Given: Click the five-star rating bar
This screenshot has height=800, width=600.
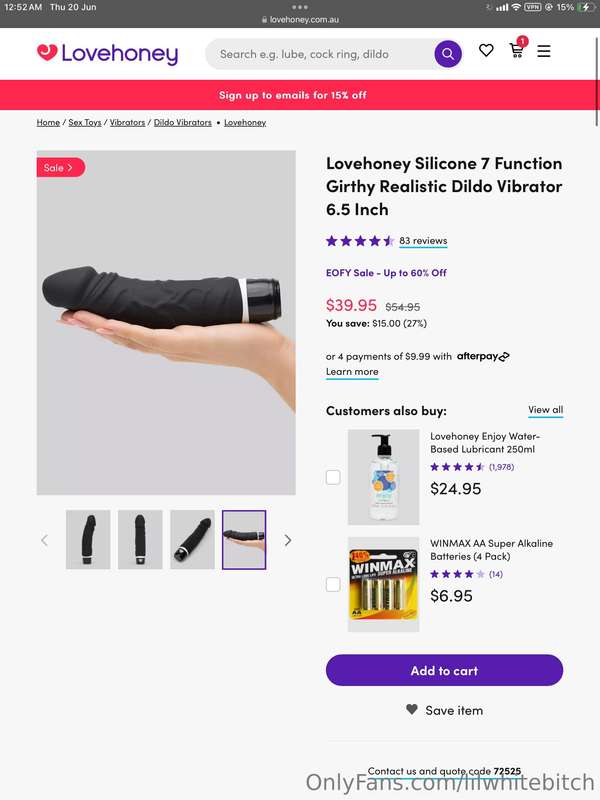Looking at the screenshot, I should point(360,241).
